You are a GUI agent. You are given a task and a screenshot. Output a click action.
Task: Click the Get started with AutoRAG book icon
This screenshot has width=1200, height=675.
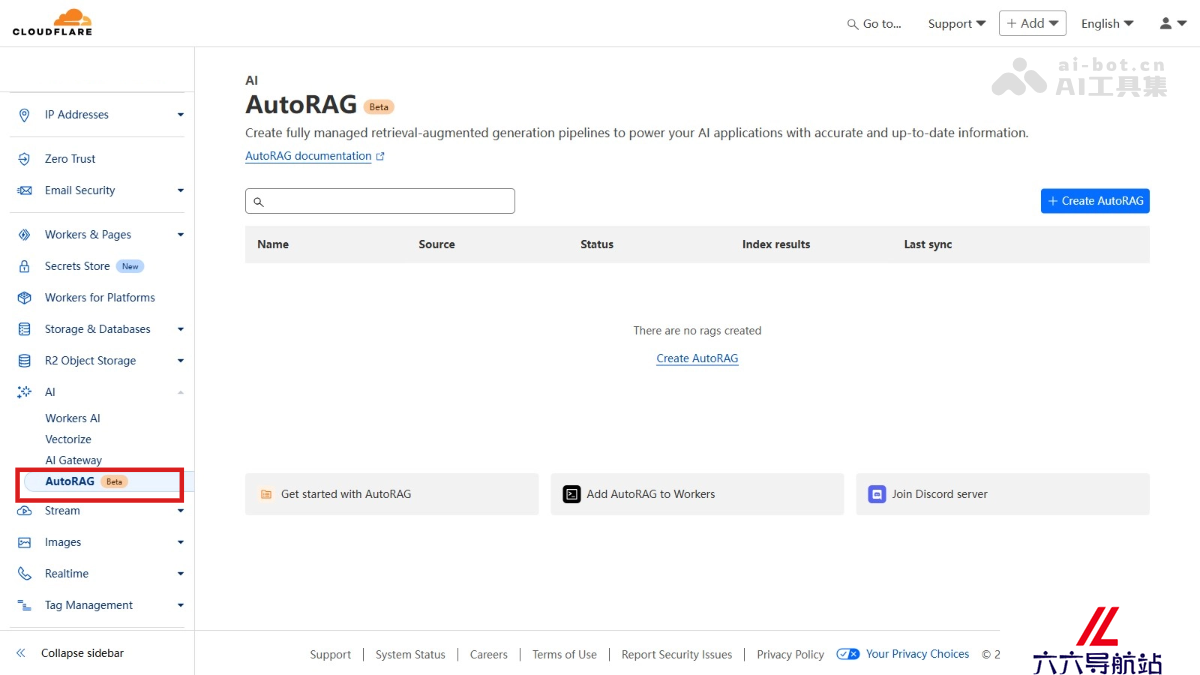(266, 494)
